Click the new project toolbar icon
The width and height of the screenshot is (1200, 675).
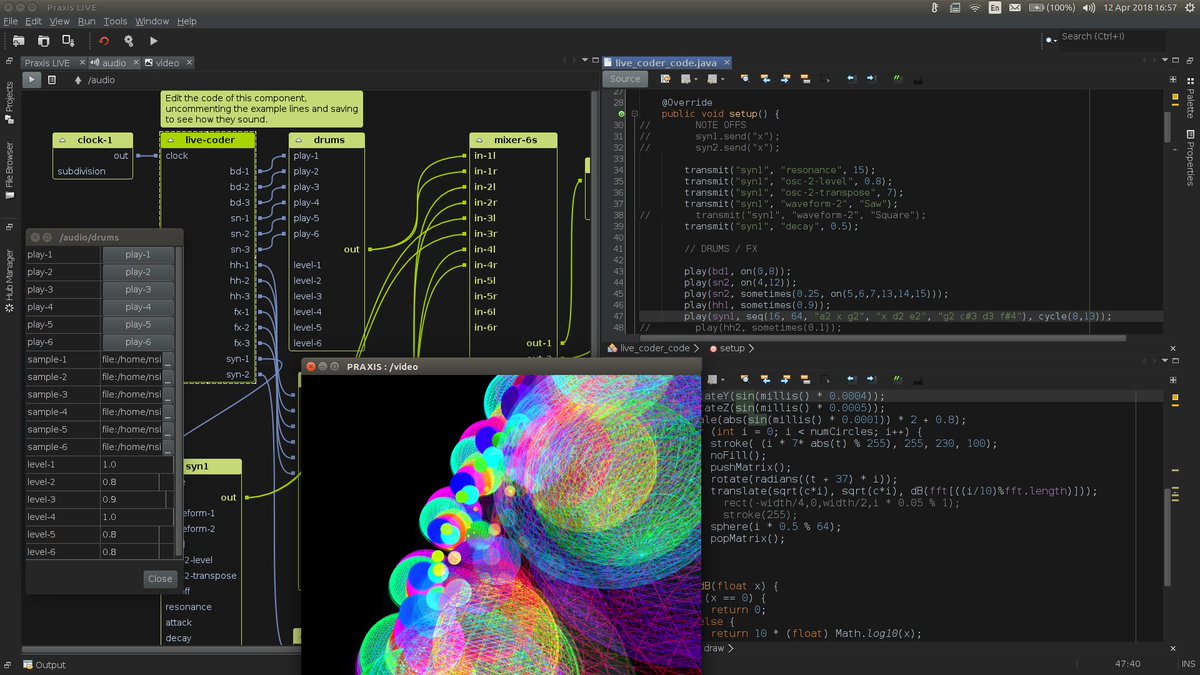pos(19,41)
